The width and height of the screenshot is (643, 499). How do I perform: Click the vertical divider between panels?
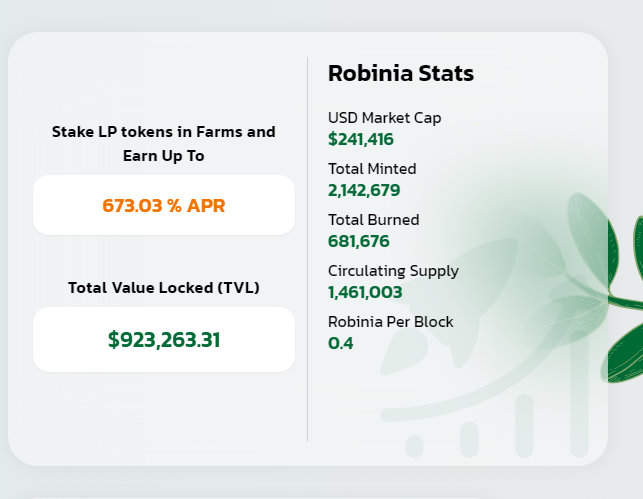308,250
